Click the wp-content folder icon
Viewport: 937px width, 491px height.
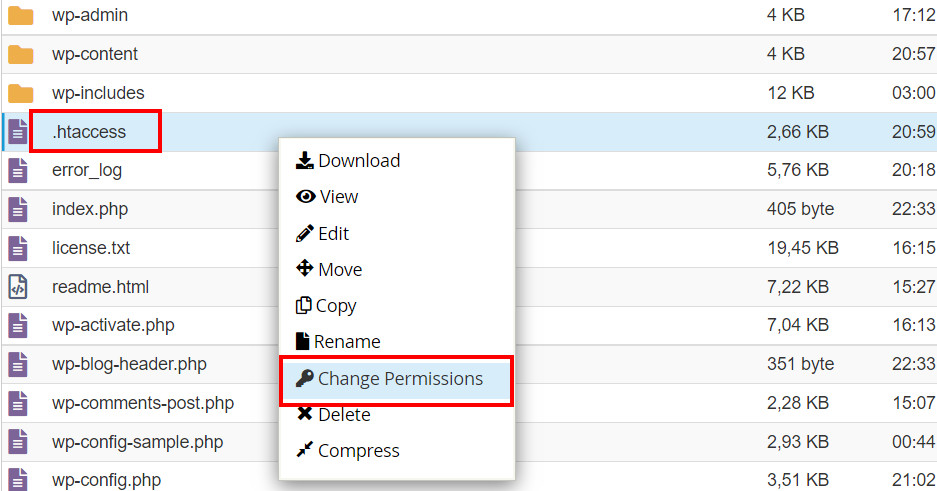point(20,54)
